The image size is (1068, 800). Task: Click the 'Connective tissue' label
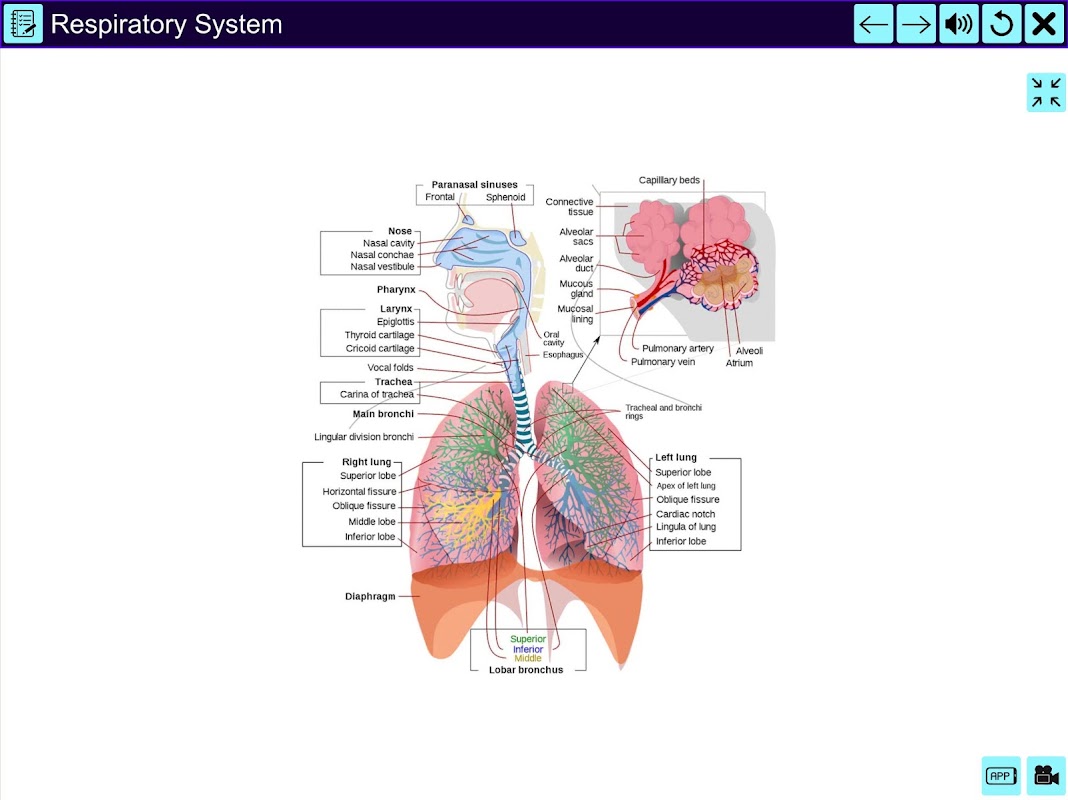pos(569,206)
